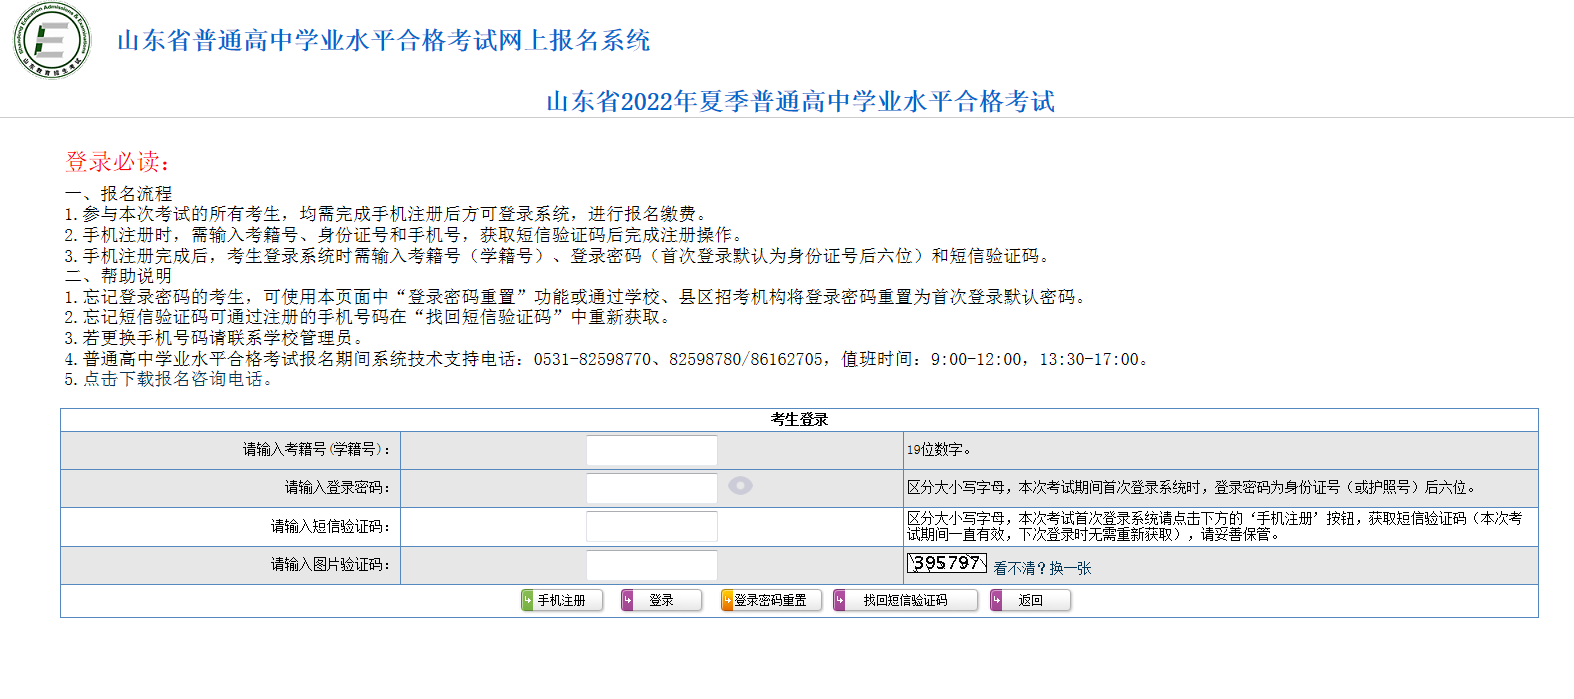The width and height of the screenshot is (1574, 699).
Task: Click the captcha image showing 395797
Action: [x=946, y=563]
